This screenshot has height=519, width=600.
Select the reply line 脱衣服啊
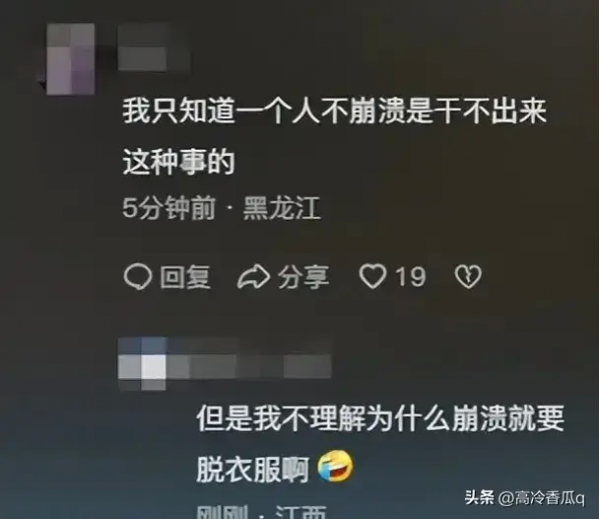pos(253,470)
